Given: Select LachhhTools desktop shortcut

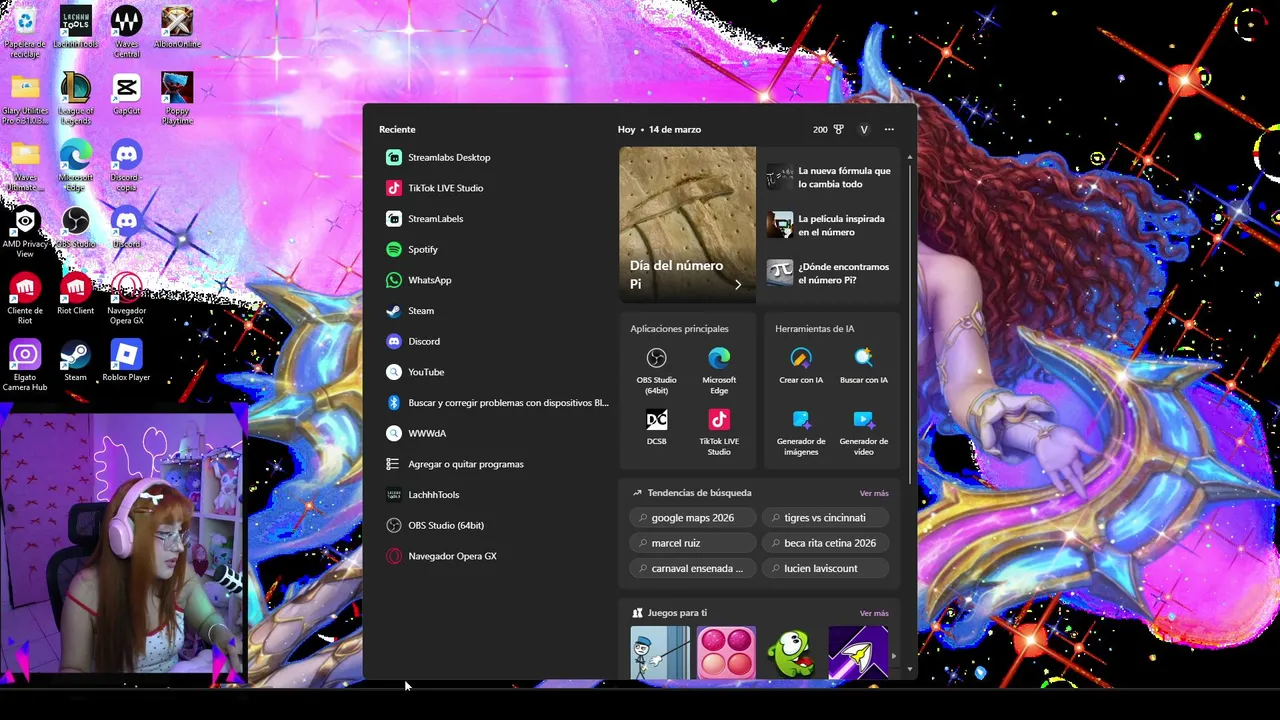Looking at the screenshot, I should pos(75,28).
